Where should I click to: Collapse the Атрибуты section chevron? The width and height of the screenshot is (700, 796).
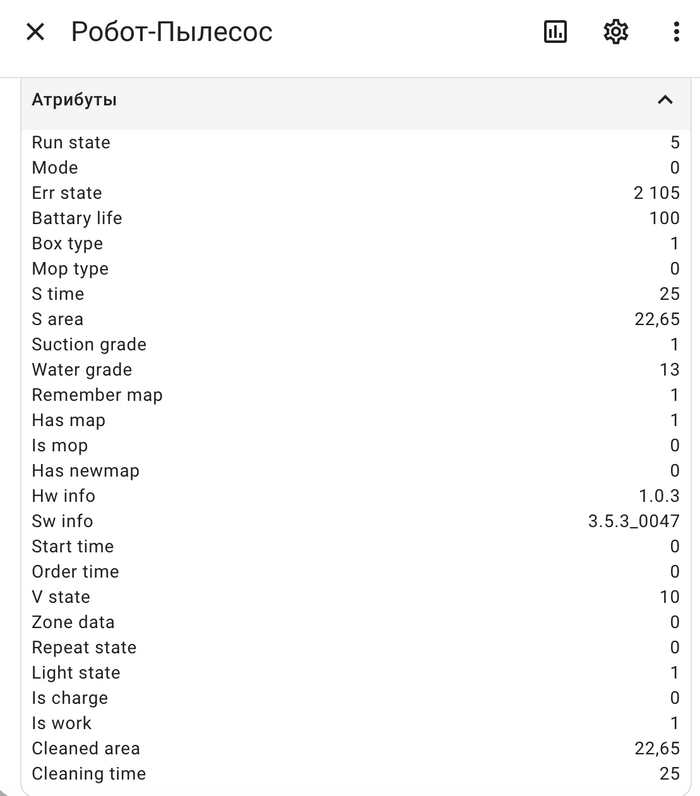[665, 100]
